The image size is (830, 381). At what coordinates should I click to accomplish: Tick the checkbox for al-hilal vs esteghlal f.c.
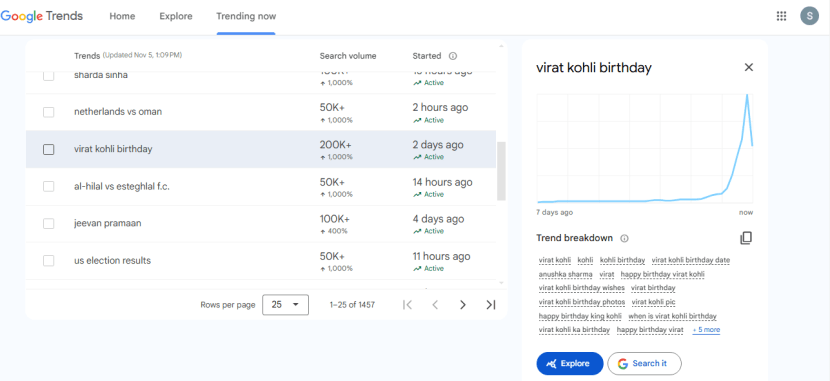click(48, 186)
